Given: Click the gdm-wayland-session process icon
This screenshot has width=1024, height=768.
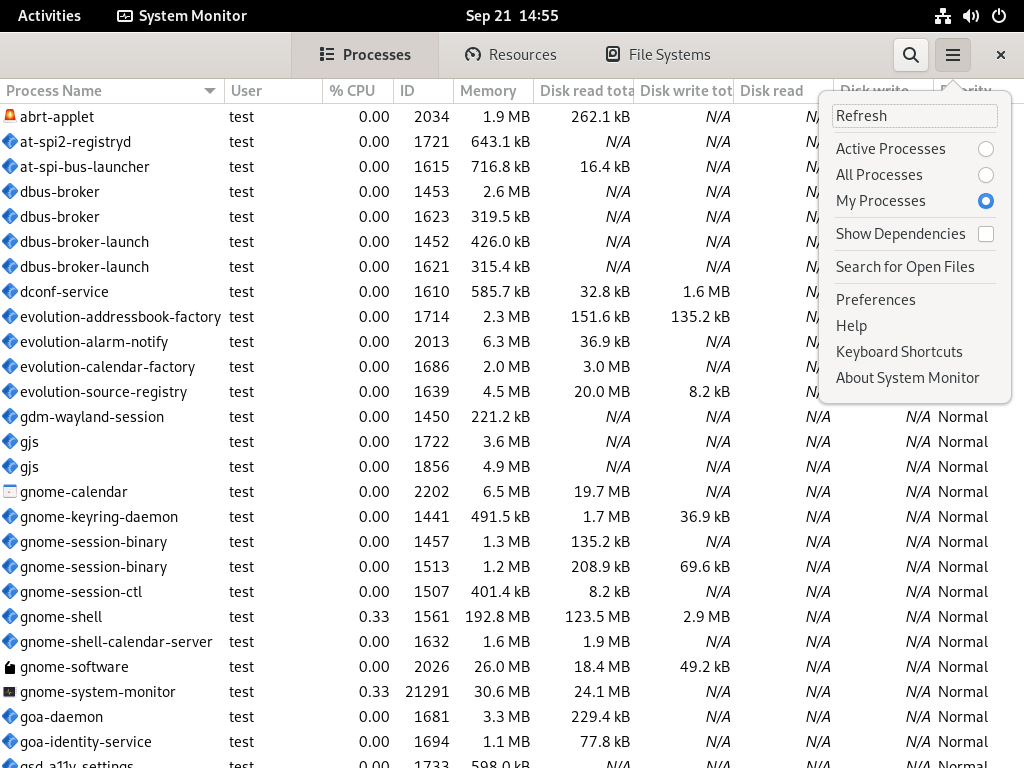Looking at the screenshot, I should [x=10, y=417].
